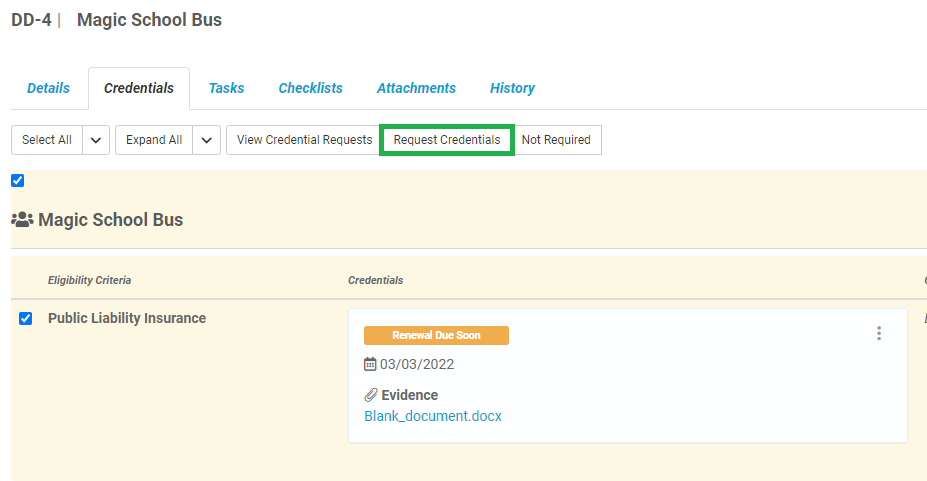Screen dimensions: 927x481
Task: Toggle the Public Liability Insurance checkbox
Action: pos(25,318)
